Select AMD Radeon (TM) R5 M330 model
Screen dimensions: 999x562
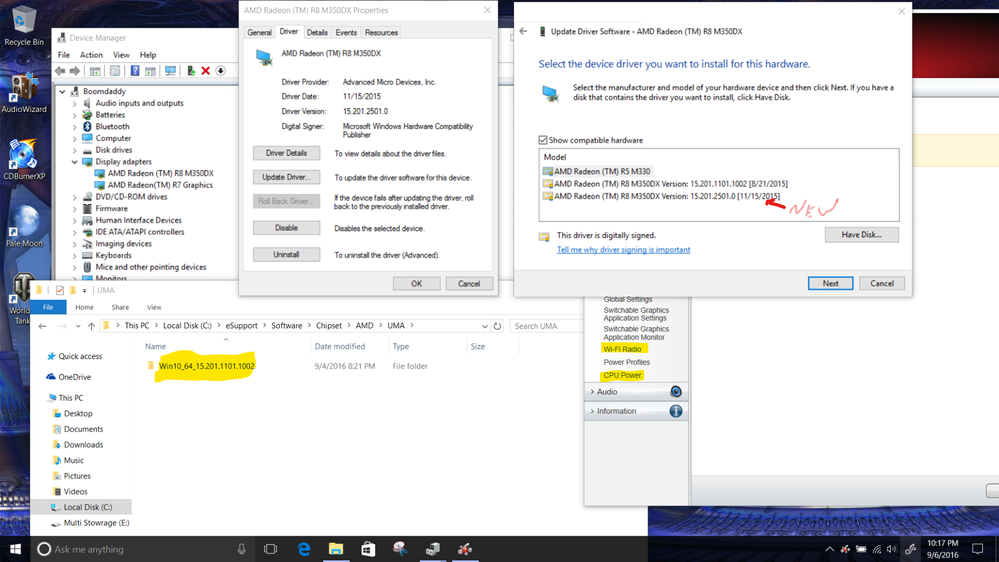point(601,171)
